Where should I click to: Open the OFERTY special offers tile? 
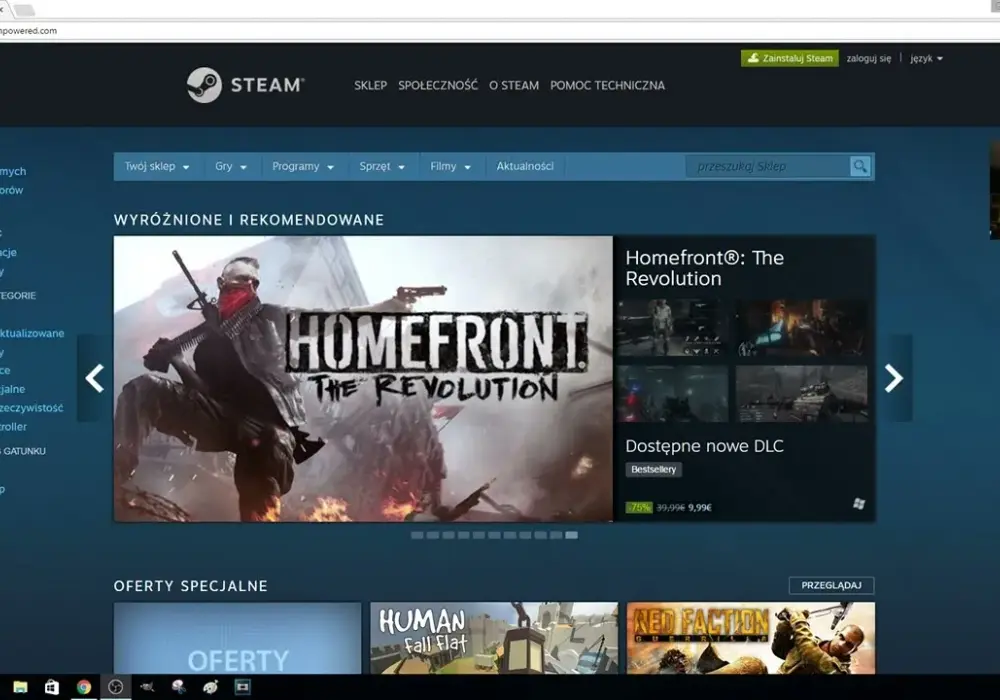(237, 638)
